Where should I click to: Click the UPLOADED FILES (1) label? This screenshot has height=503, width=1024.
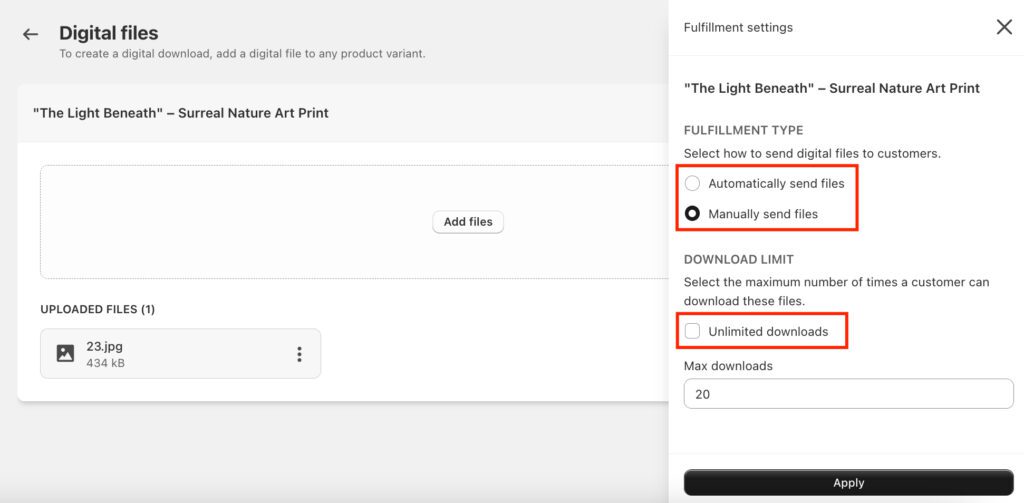pyautogui.click(x=97, y=310)
